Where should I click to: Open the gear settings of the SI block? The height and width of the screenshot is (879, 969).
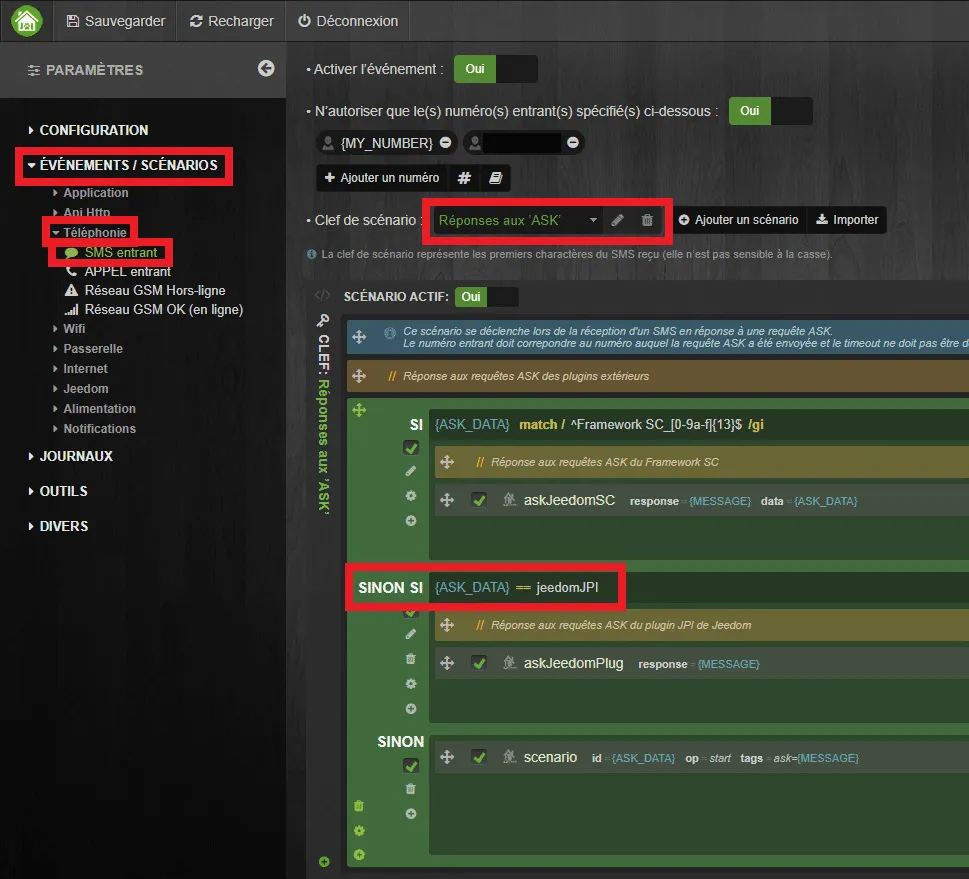pos(410,496)
